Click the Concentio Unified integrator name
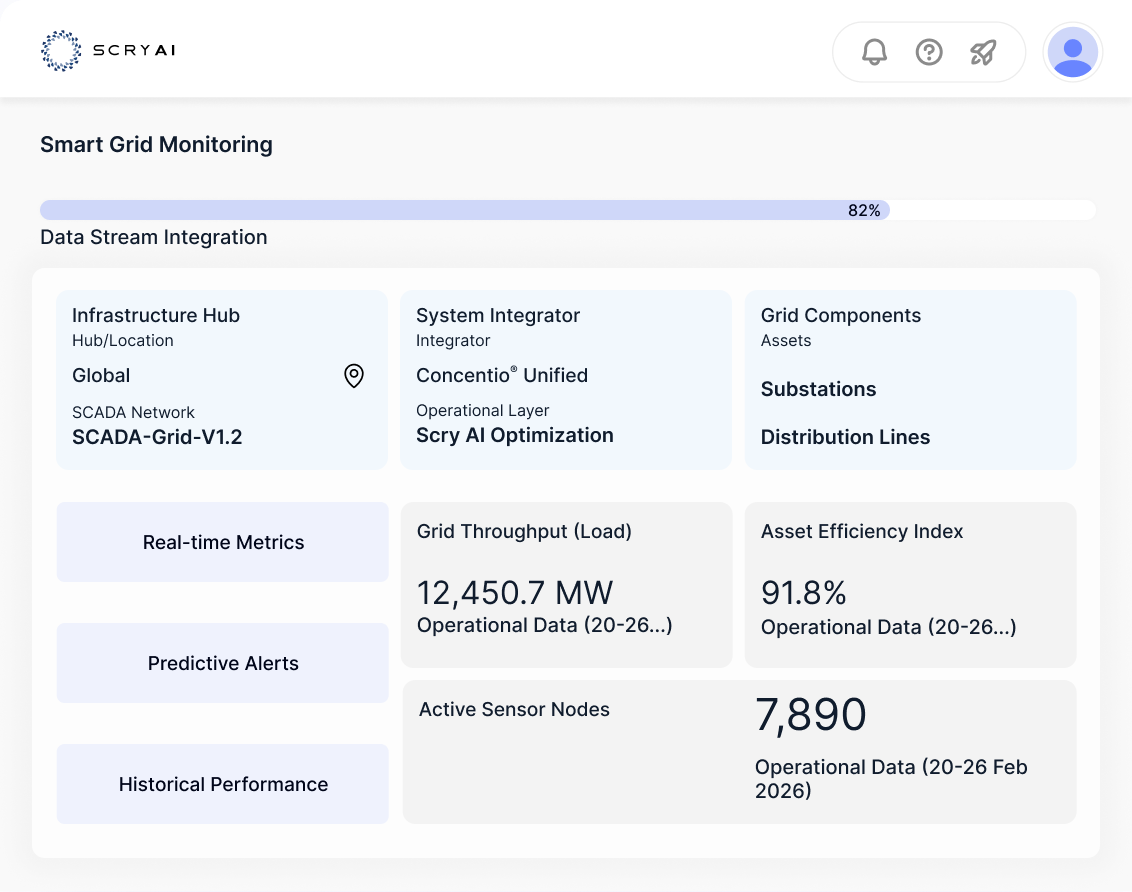The image size is (1132, 892). (502, 375)
